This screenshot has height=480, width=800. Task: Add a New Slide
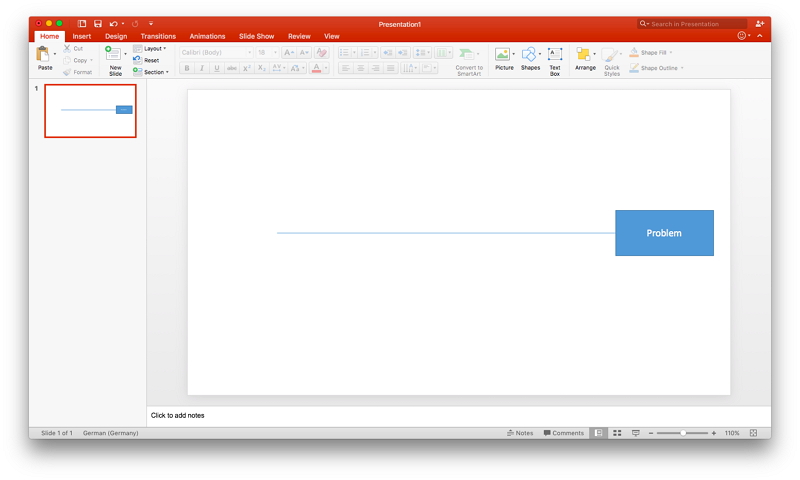115,57
